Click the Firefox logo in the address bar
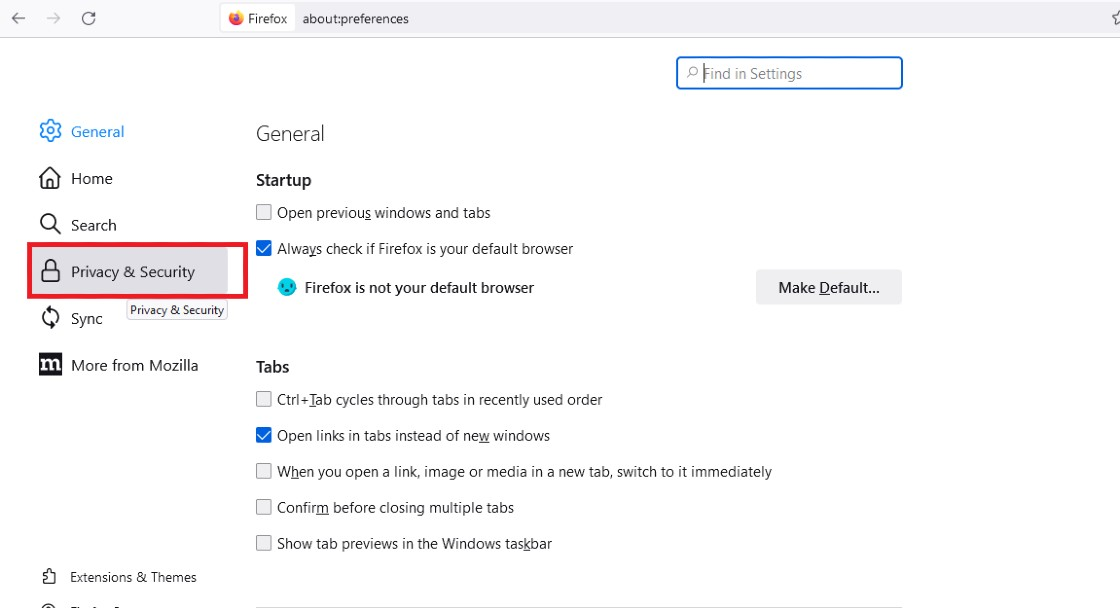 (236, 19)
